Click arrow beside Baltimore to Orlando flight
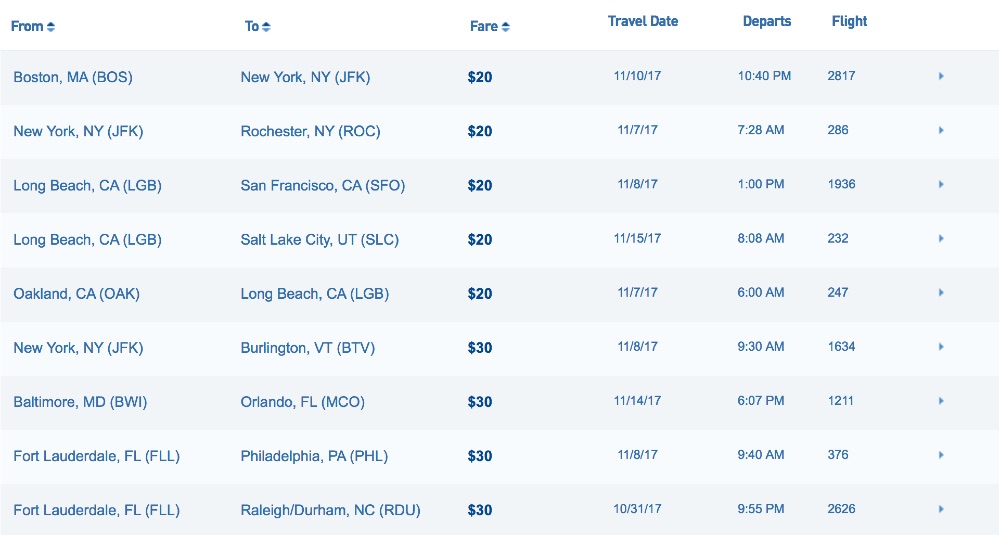999x535 pixels. 941,401
